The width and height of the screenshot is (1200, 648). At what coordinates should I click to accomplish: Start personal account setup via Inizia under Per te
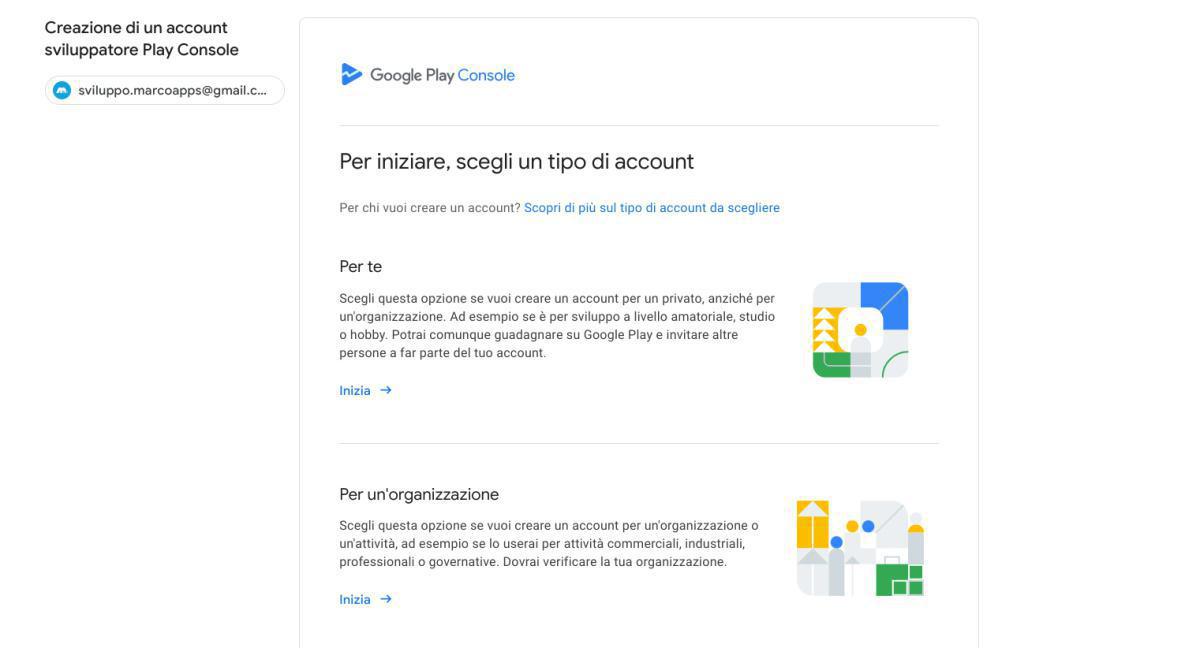(x=355, y=391)
